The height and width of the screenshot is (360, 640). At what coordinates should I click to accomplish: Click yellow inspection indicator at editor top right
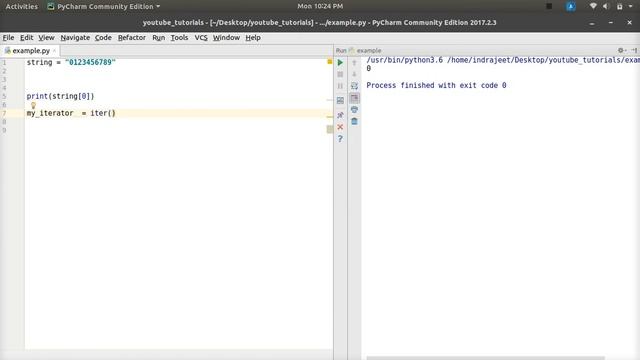click(x=330, y=62)
